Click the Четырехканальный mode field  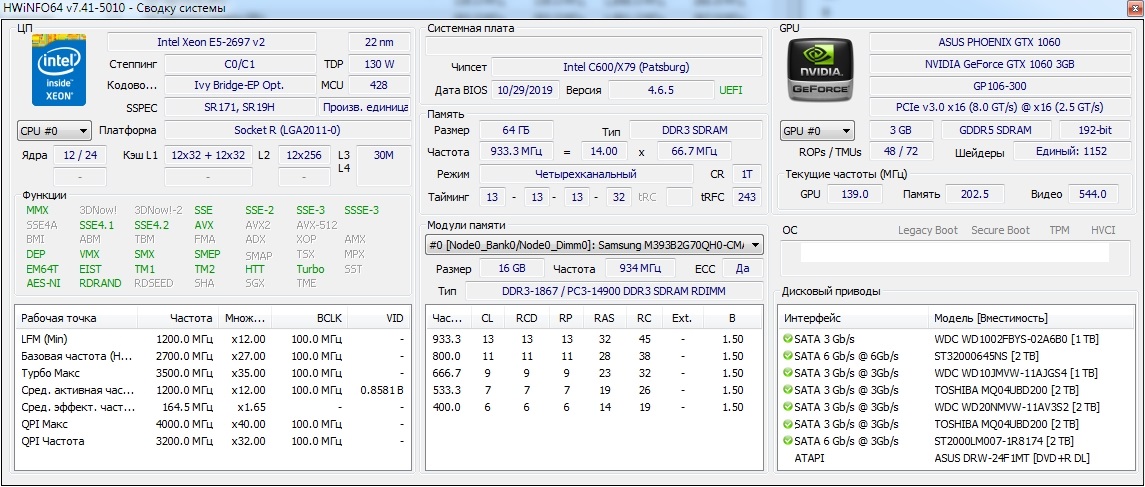pyautogui.click(x=586, y=175)
